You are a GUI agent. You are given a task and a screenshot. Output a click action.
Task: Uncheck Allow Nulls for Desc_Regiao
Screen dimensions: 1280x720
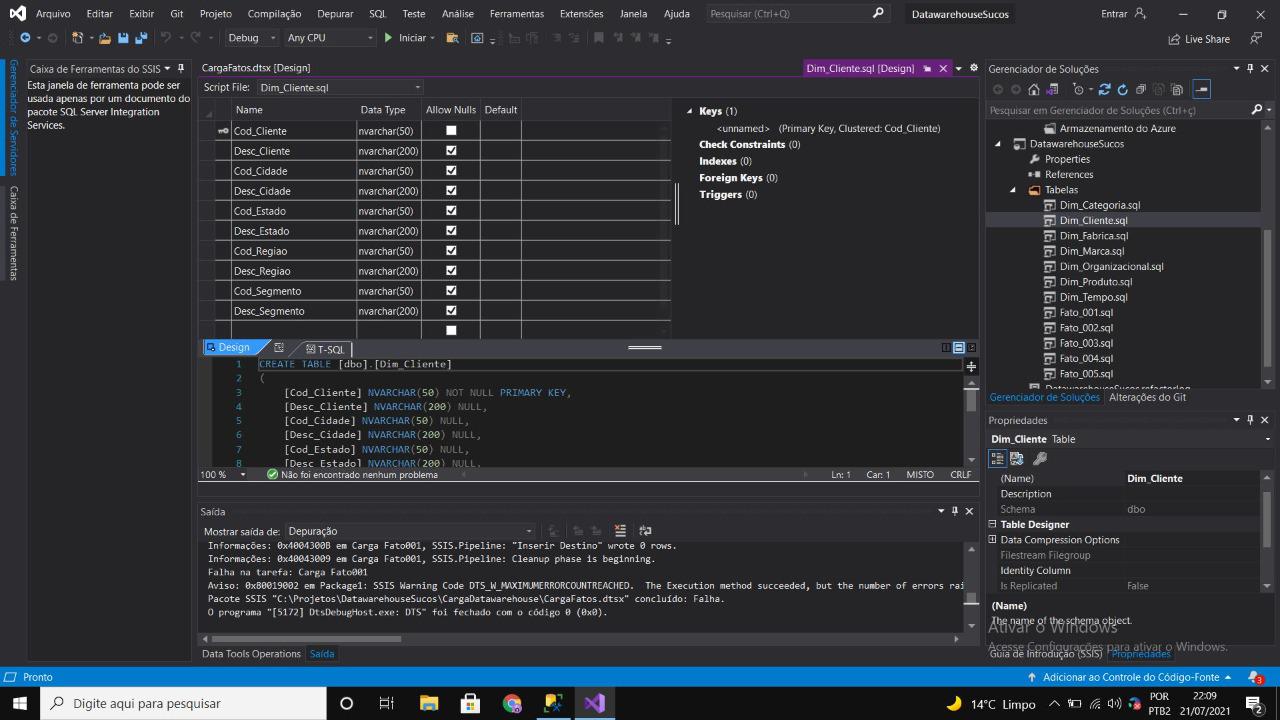tap(451, 270)
